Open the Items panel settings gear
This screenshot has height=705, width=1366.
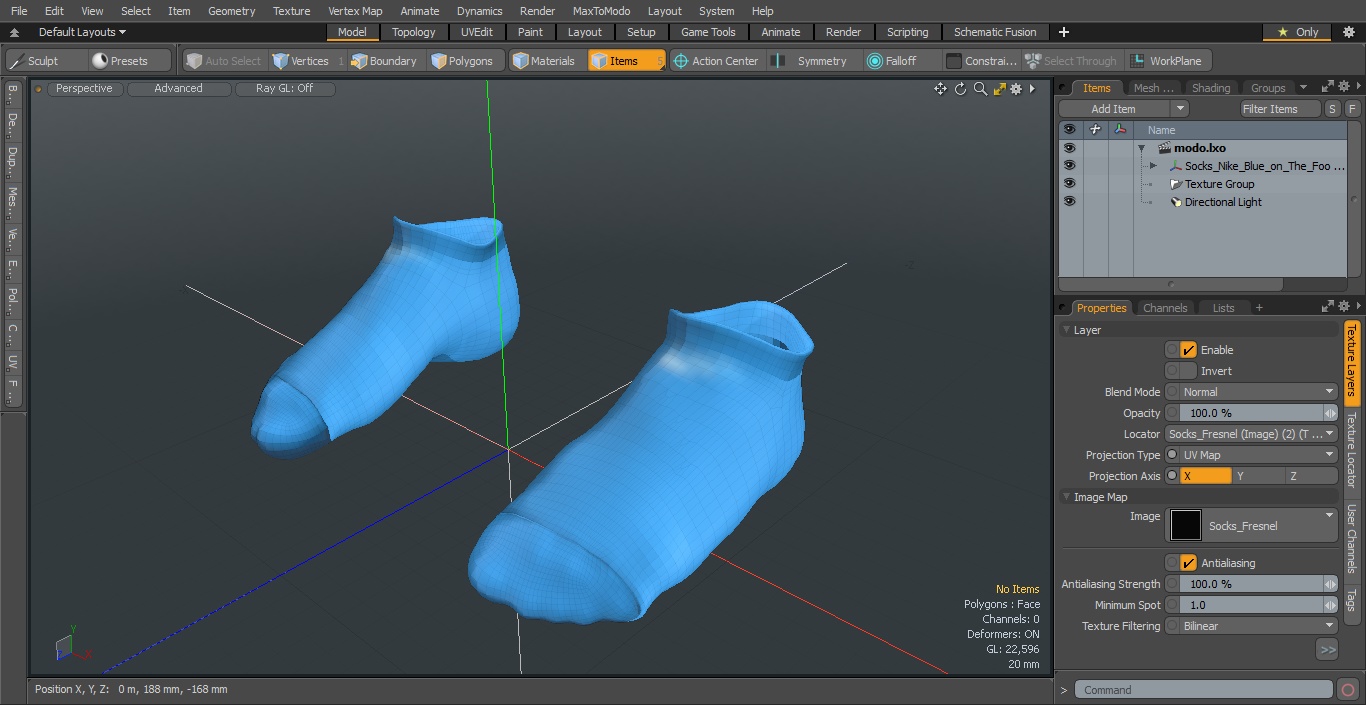coord(1345,87)
